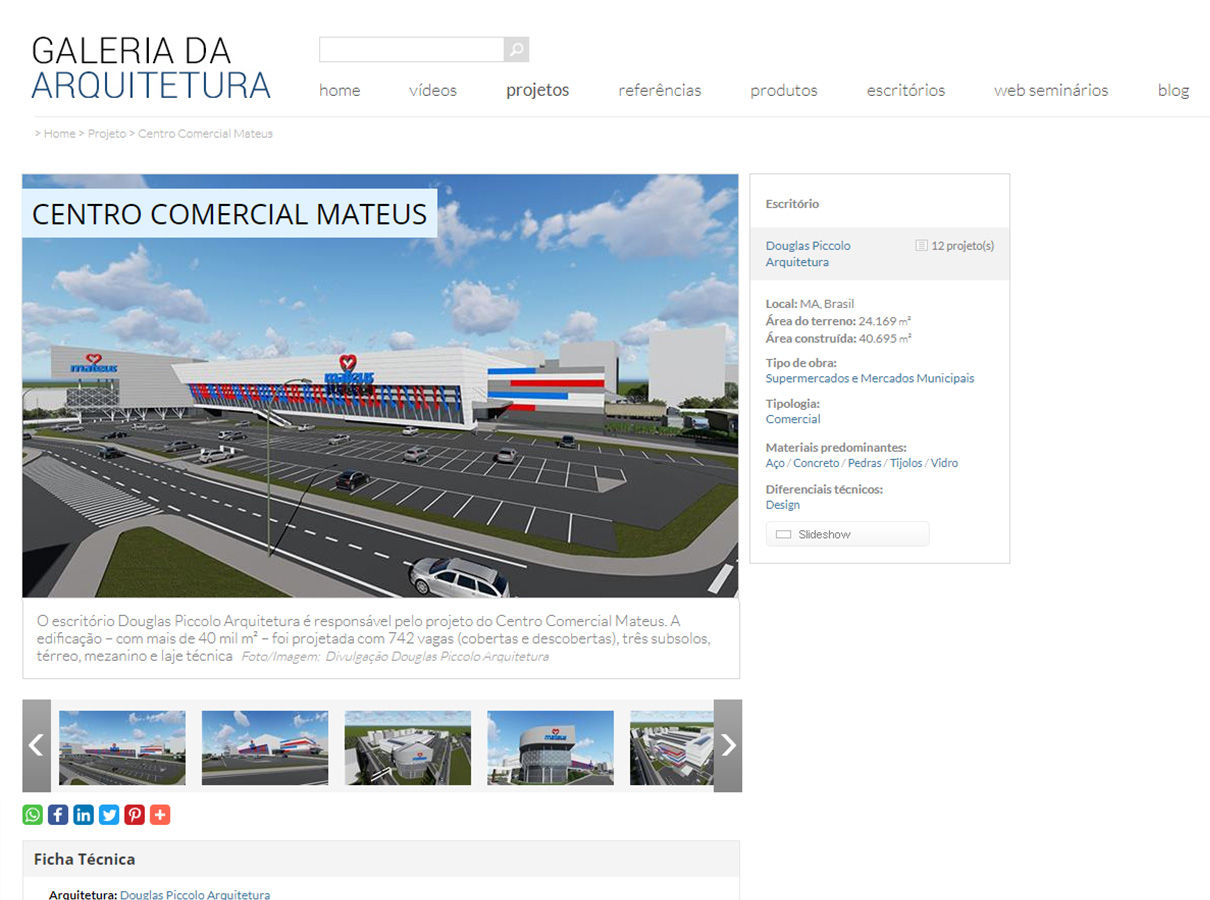Show previous thumbnails with left arrow
1210x900 pixels.
click(36, 745)
